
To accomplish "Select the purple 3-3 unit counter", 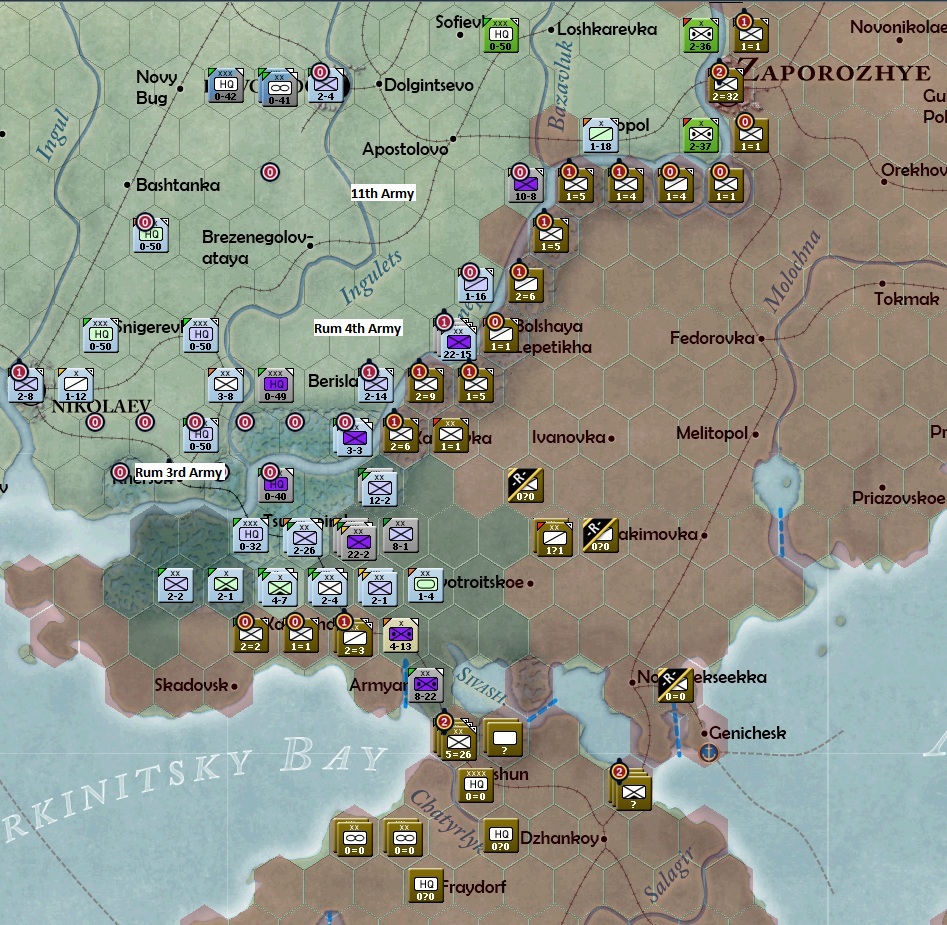I will pyautogui.click(x=355, y=438).
